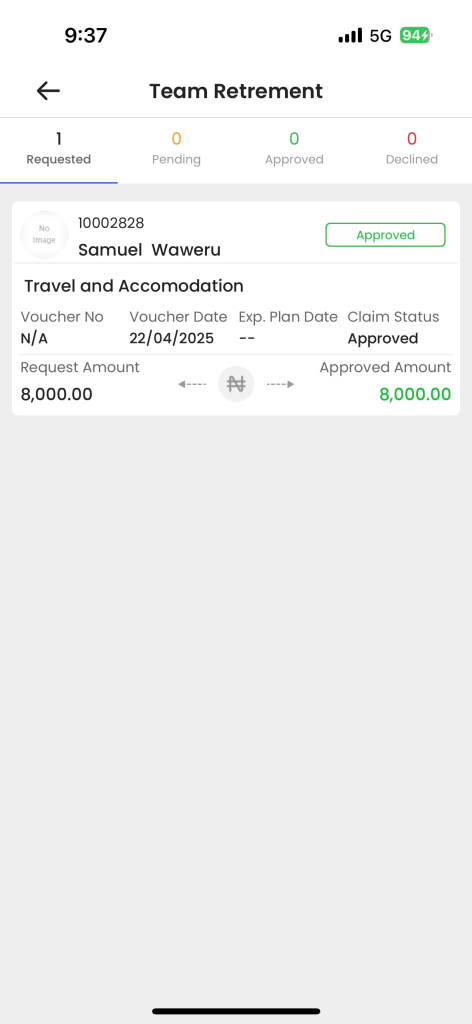Select employee name Samuel Waweru
472x1024 pixels.
click(149, 249)
